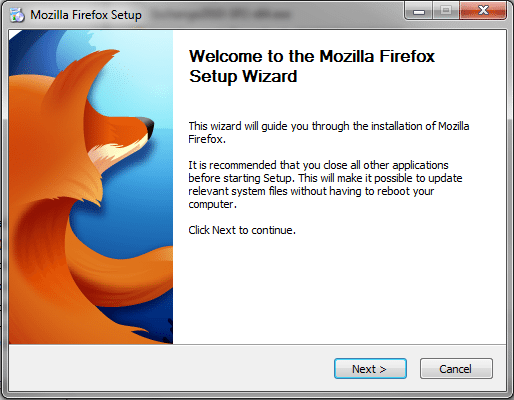Screen dimensions: 514x400
Task: Click the empty white area below the instructions
Action: (x=339, y=290)
